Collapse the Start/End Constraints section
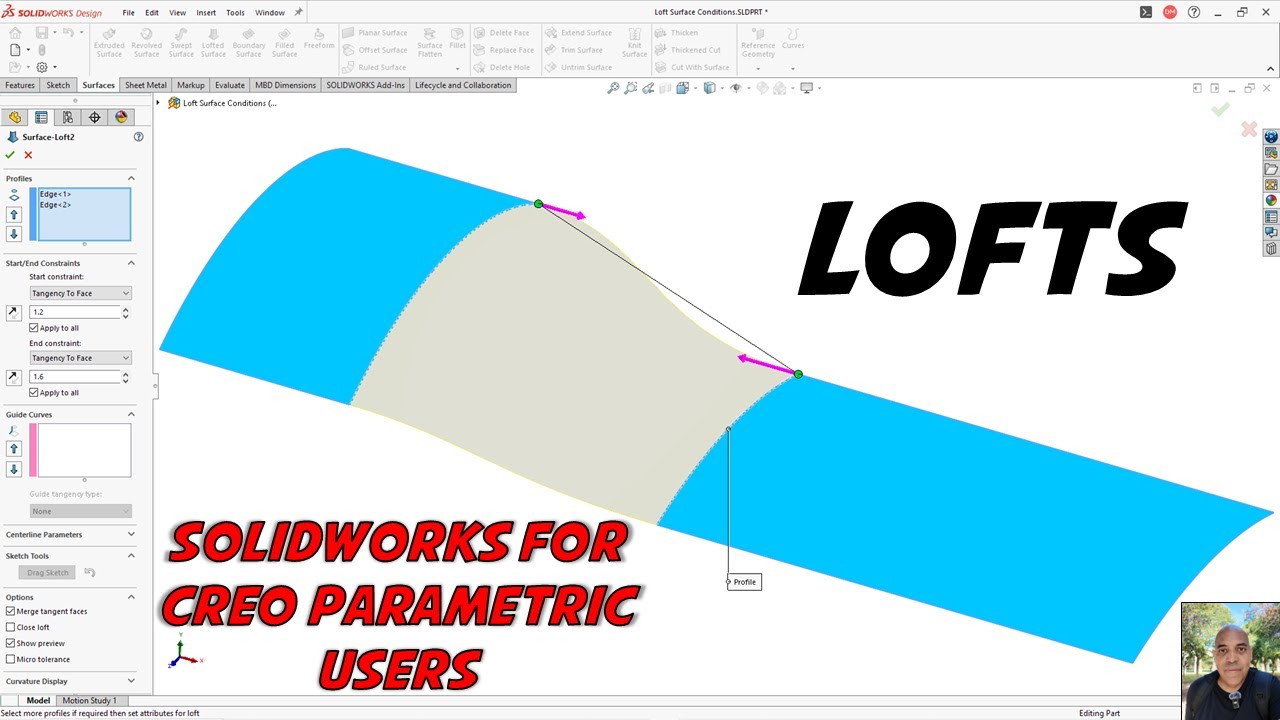 (x=131, y=263)
